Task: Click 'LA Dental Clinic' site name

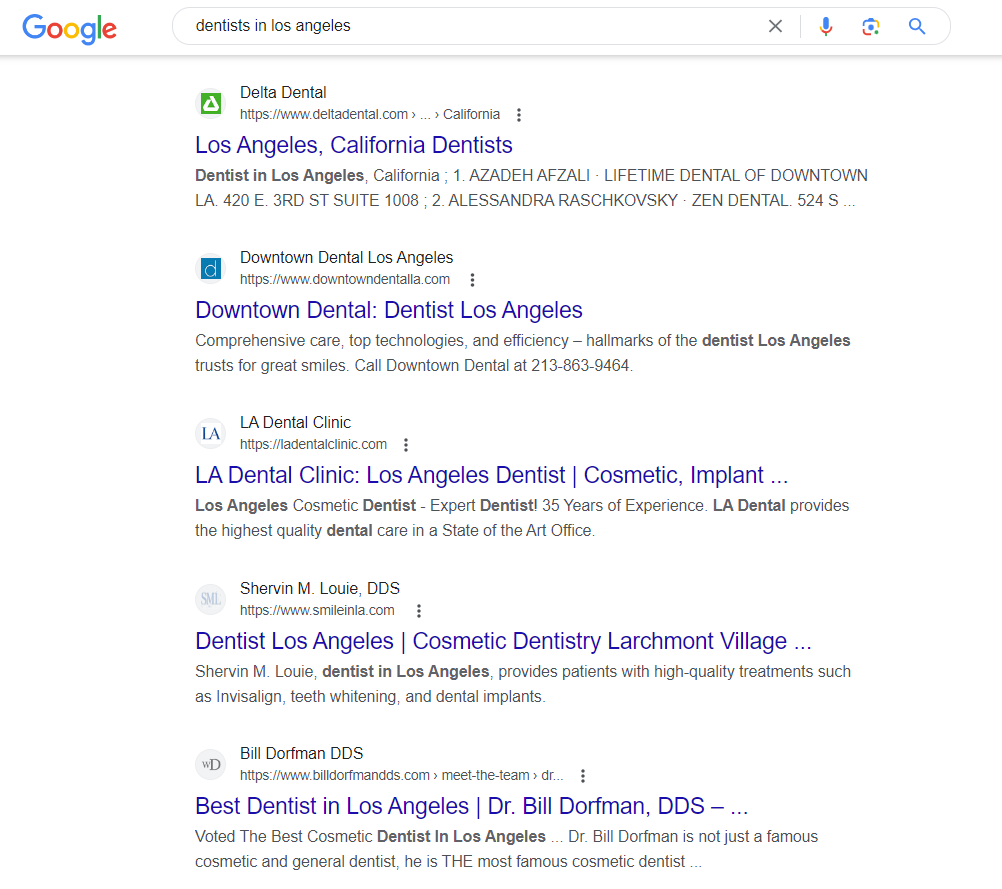Action: click(x=295, y=422)
